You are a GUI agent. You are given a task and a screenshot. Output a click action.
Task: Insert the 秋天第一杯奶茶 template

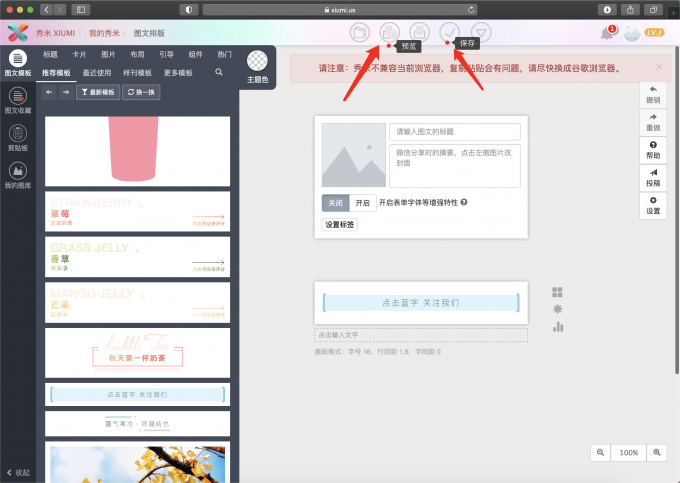pyautogui.click(x=137, y=353)
